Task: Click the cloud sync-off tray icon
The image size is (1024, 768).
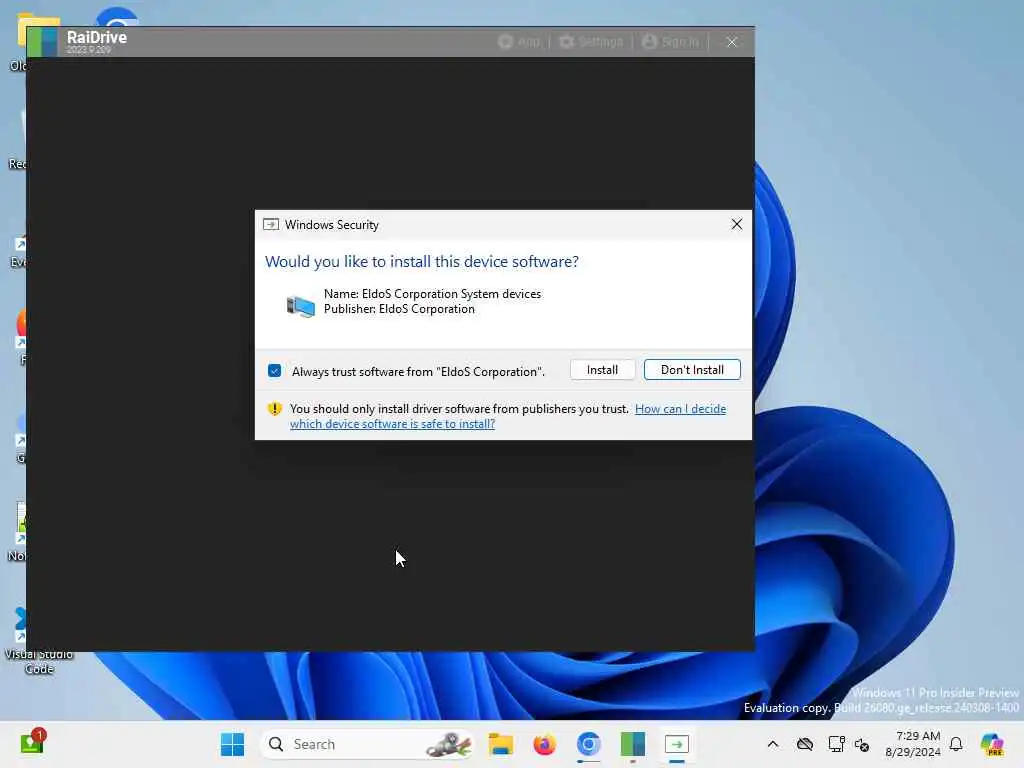Action: tap(805, 744)
